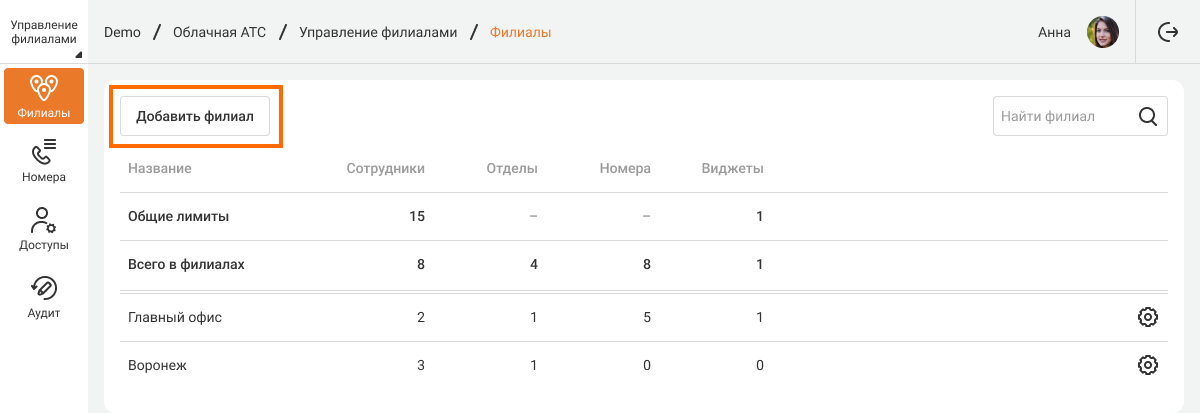1200x413 pixels.
Task: Navigate to Облачная АТС breadcrumb
Action: (x=219, y=32)
